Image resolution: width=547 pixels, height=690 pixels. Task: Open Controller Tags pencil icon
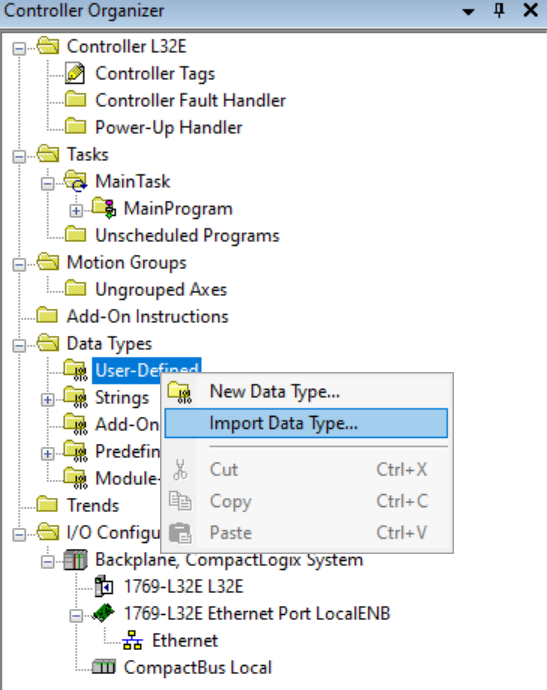point(75,73)
